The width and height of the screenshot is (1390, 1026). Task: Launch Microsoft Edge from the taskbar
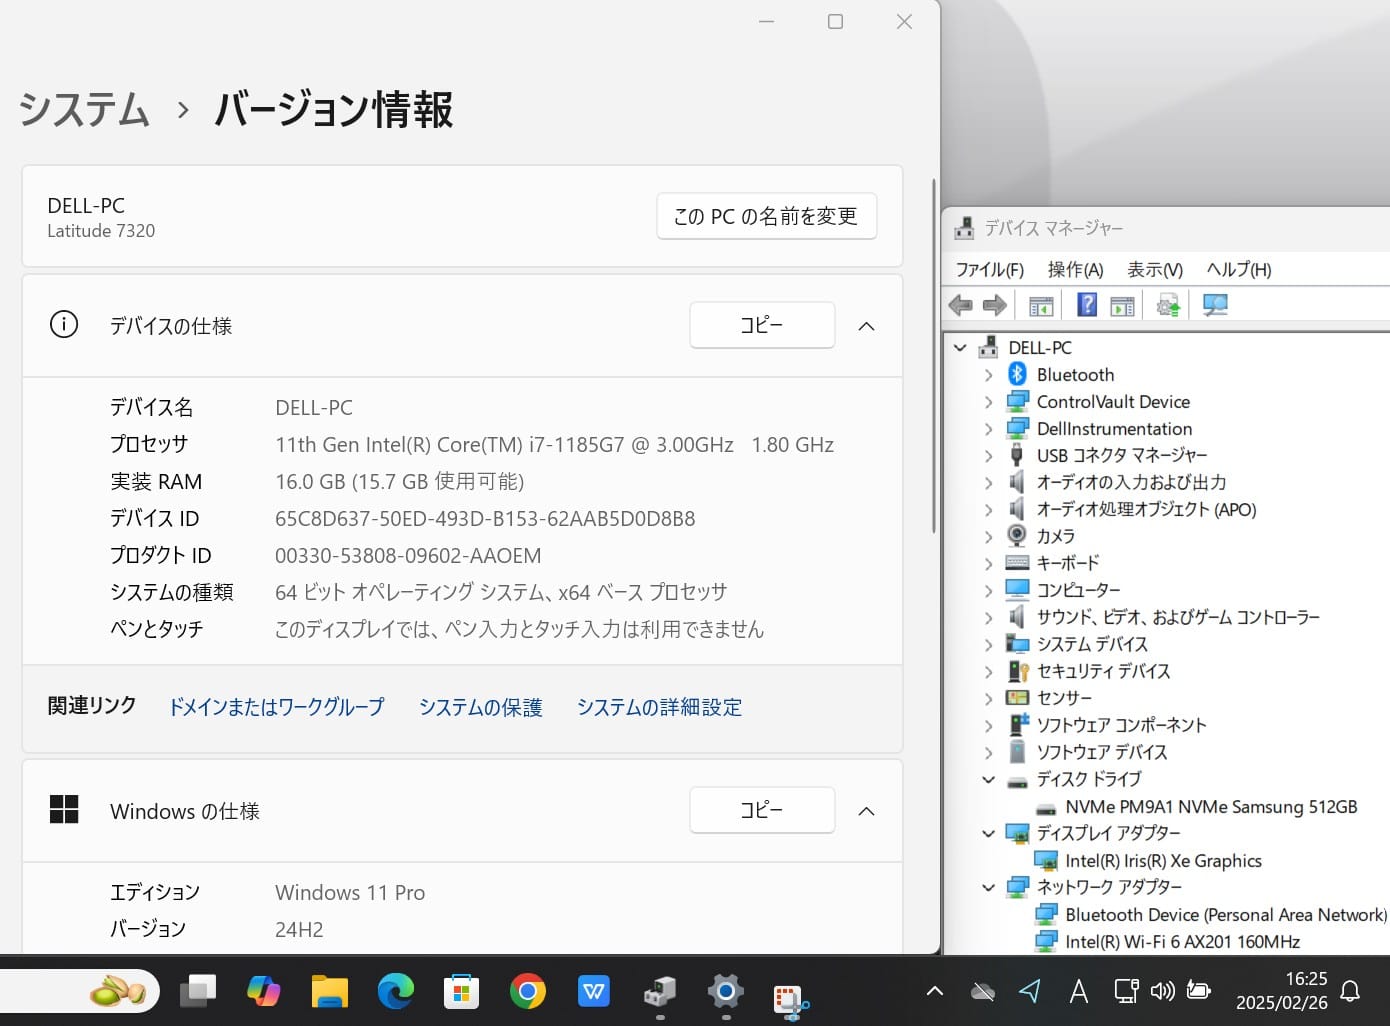pyautogui.click(x=395, y=992)
